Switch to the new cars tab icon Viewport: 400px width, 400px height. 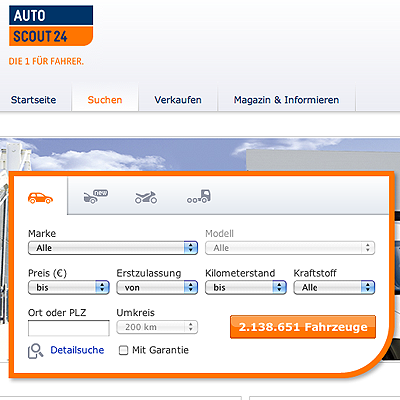pyautogui.click(x=96, y=197)
